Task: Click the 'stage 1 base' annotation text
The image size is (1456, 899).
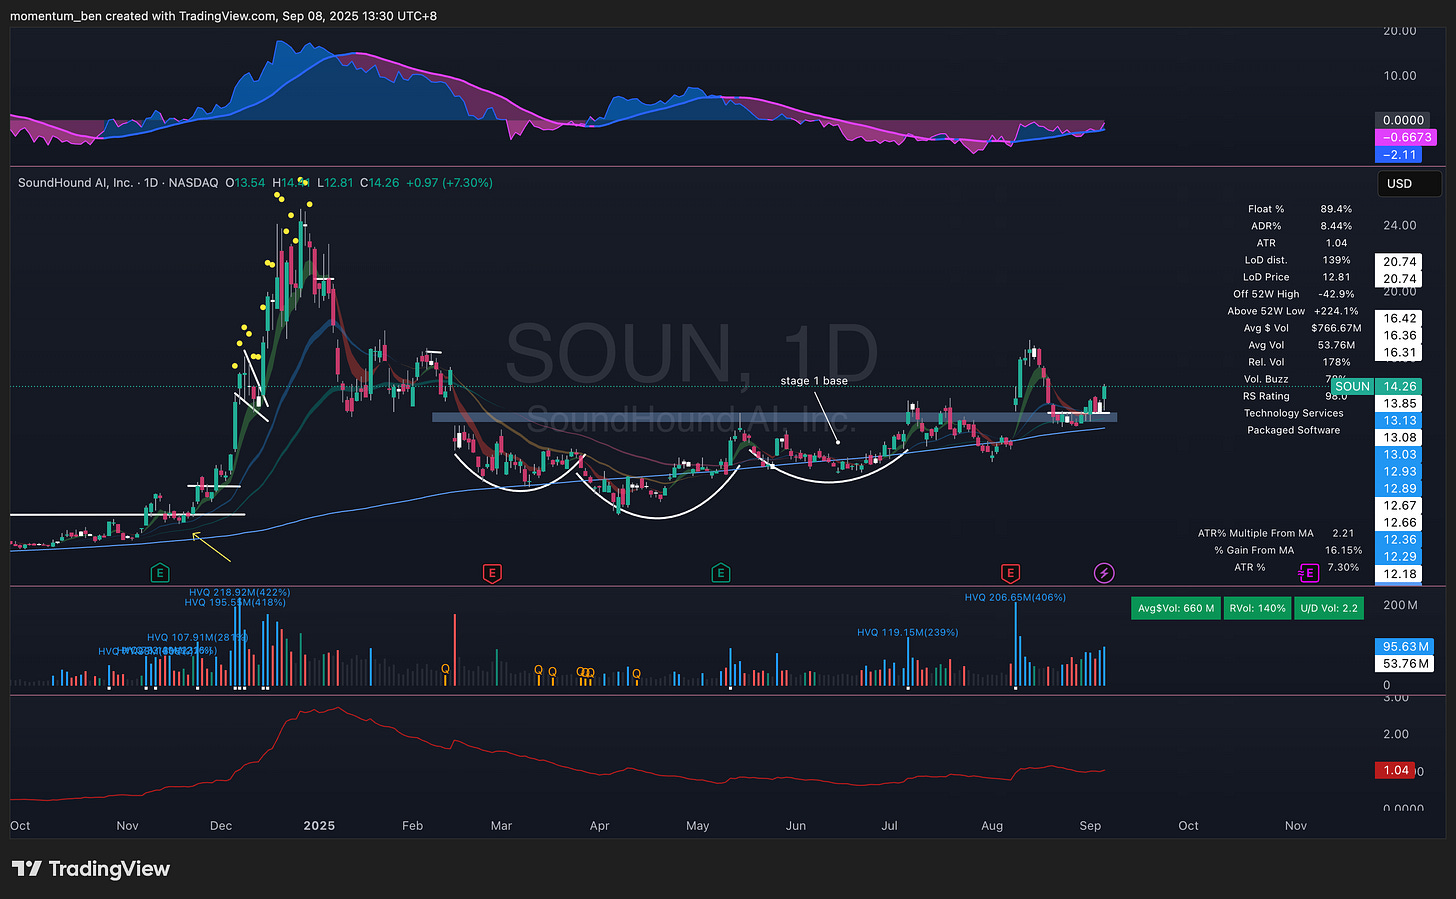Action: 814,381
